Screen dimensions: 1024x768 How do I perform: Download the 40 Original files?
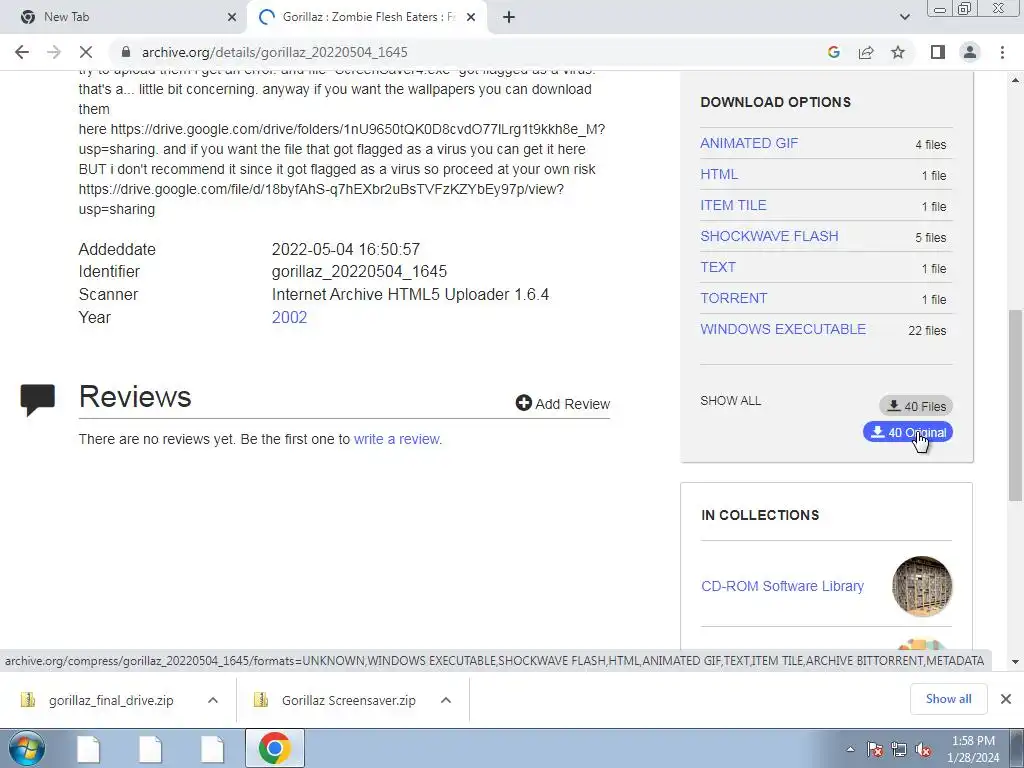pyautogui.click(x=908, y=432)
